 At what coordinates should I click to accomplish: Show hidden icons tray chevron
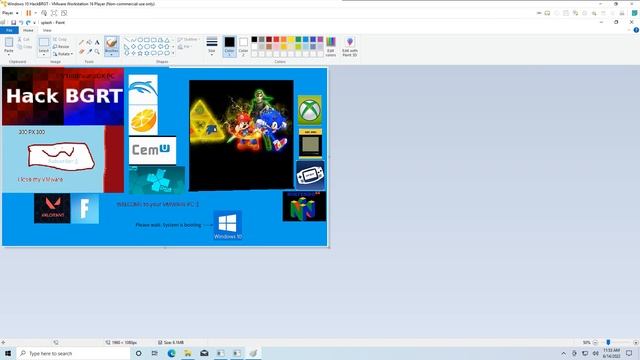(x=564, y=353)
